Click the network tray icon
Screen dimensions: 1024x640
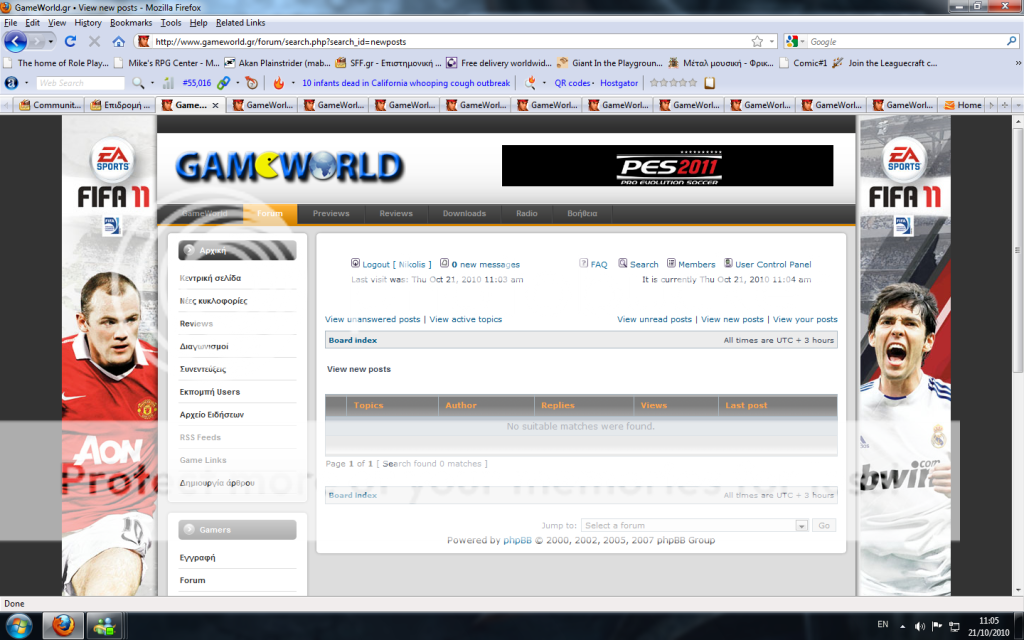[953, 626]
